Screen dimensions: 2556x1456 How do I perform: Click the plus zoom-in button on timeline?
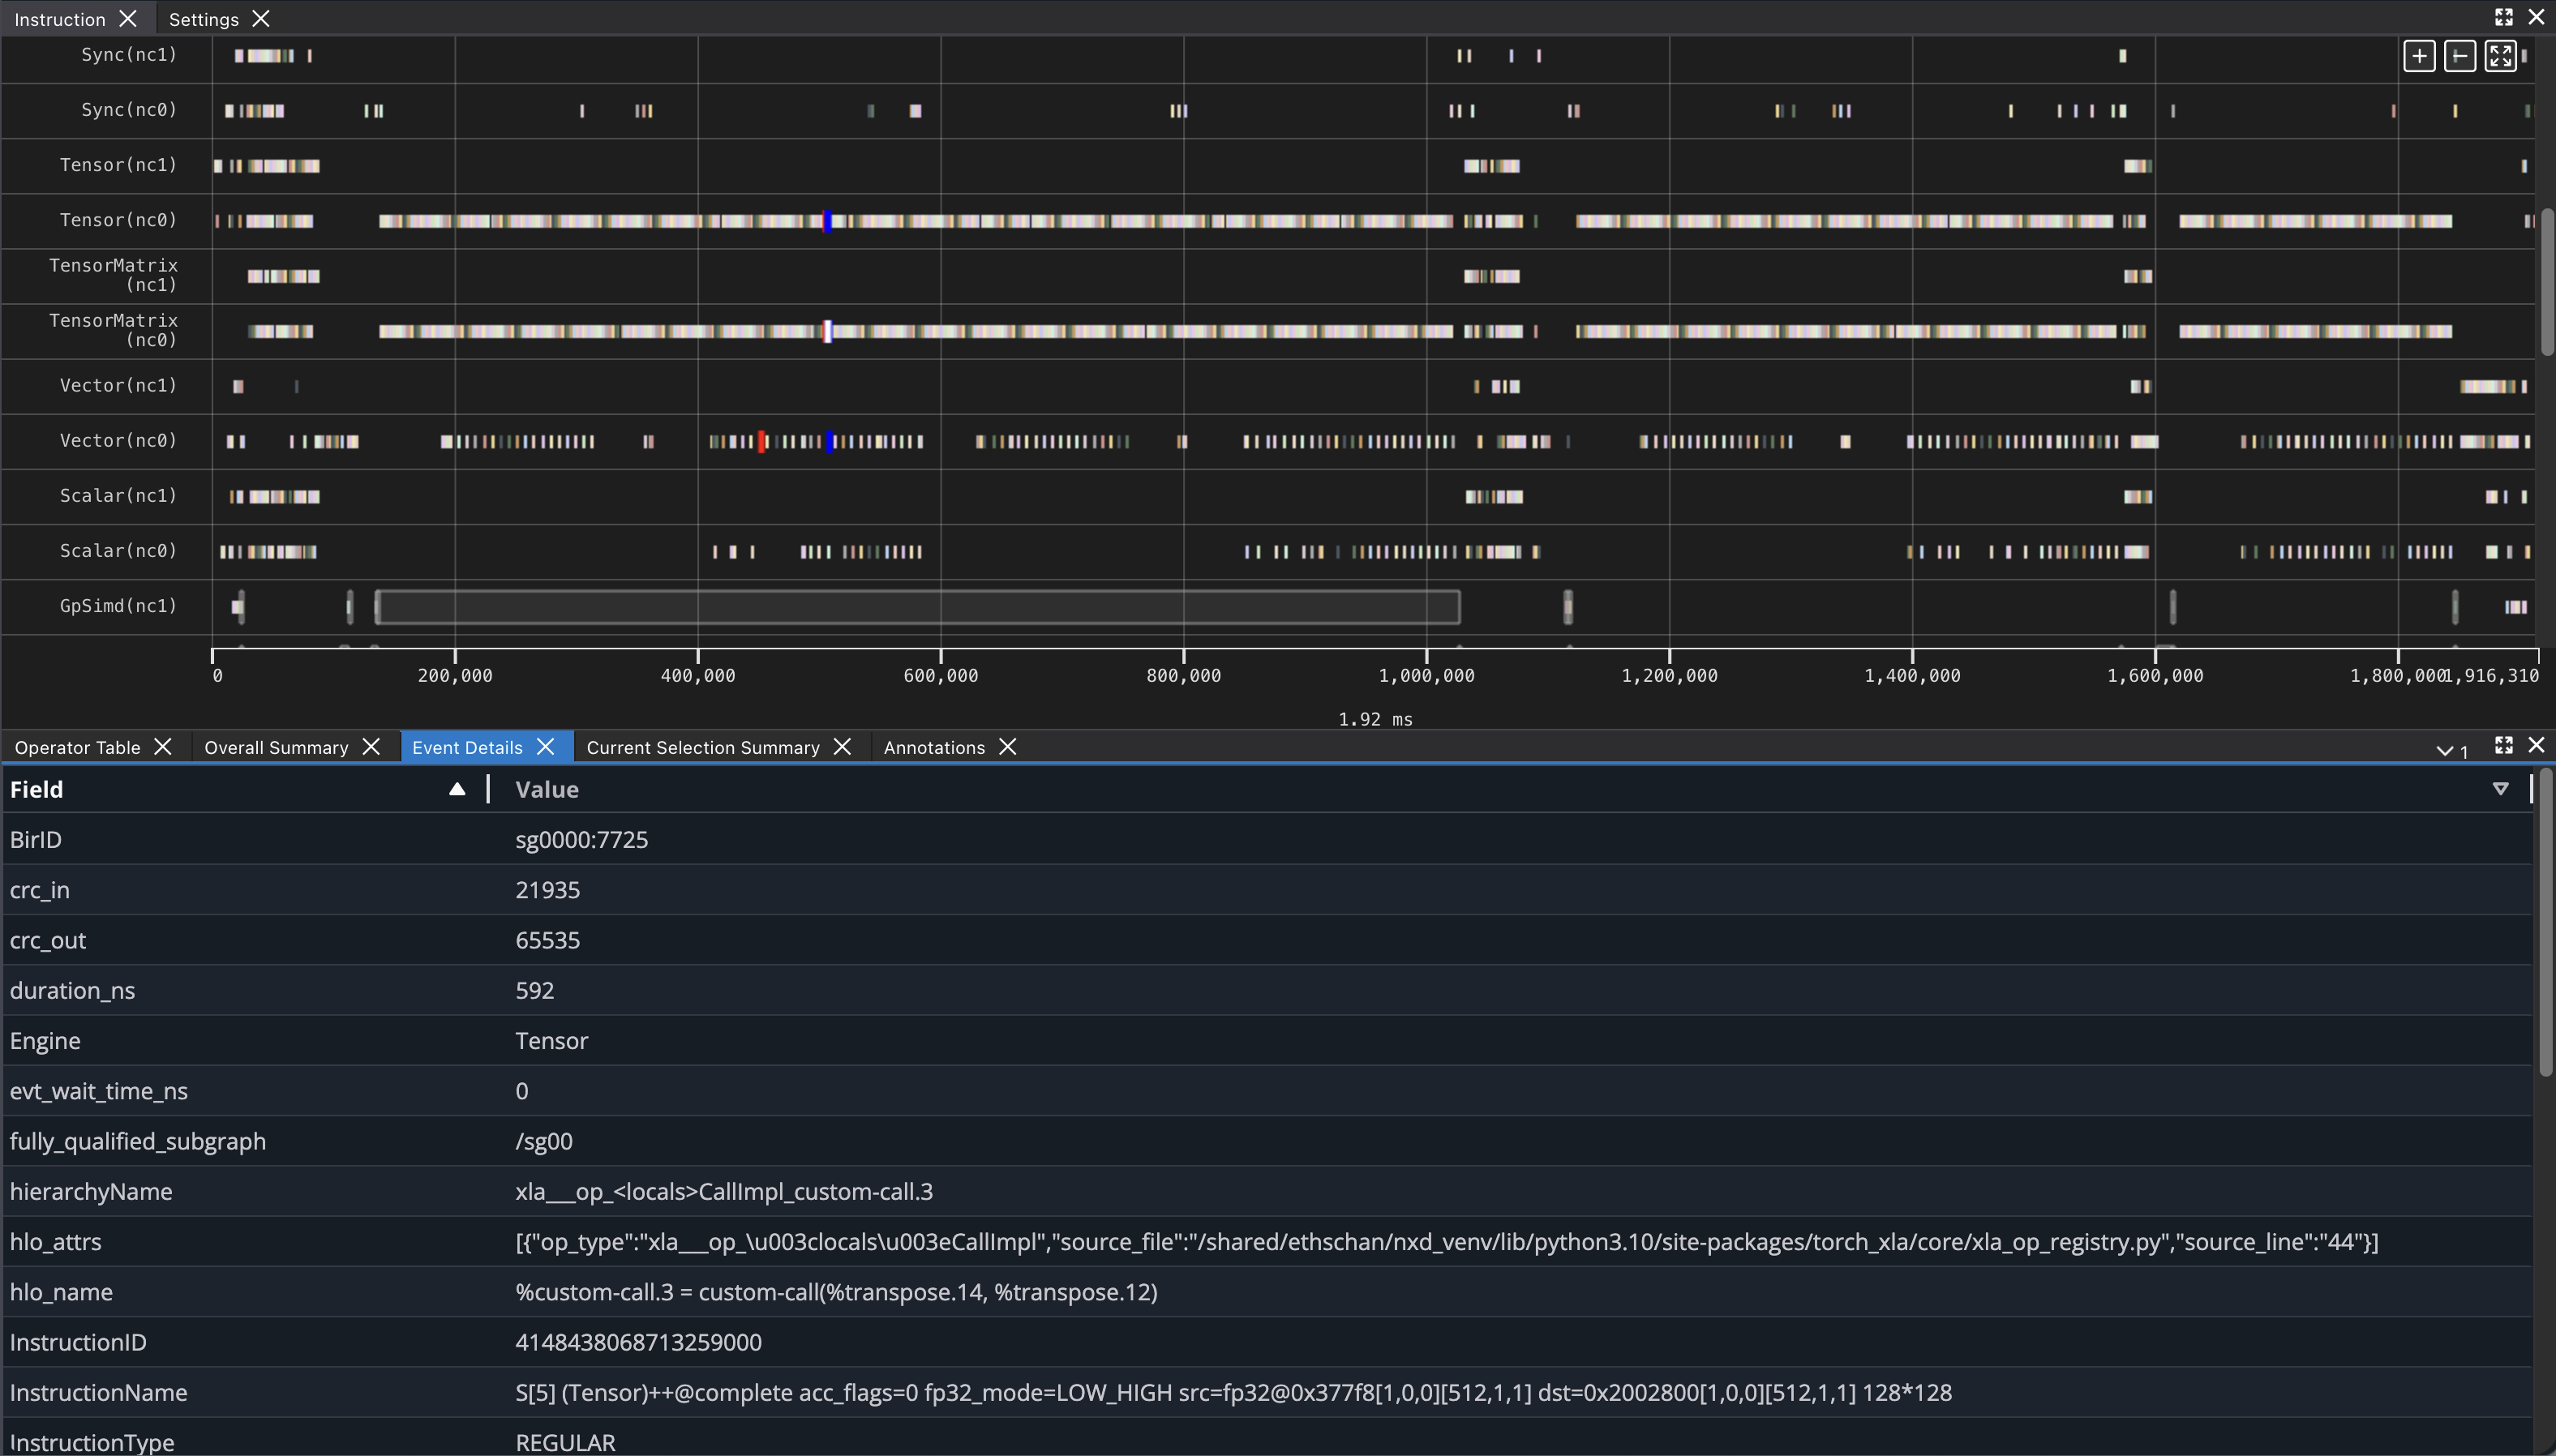(x=2418, y=56)
